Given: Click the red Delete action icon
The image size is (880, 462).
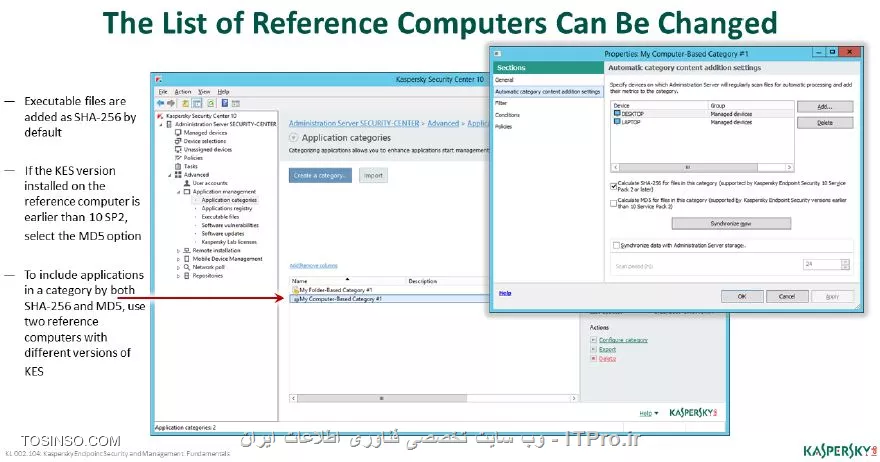Looking at the screenshot, I should click(593, 358).
